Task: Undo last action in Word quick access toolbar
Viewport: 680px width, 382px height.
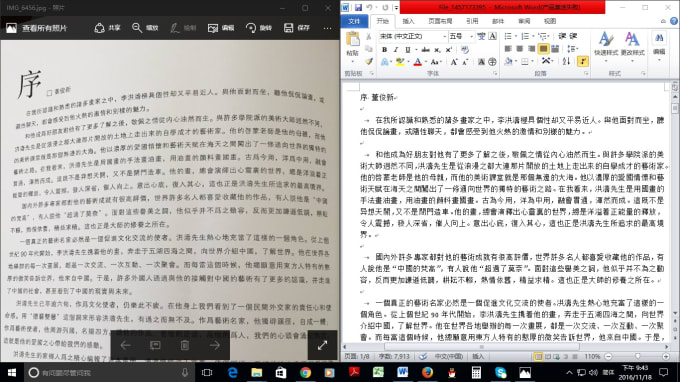Action: click(x=369, y=7)
